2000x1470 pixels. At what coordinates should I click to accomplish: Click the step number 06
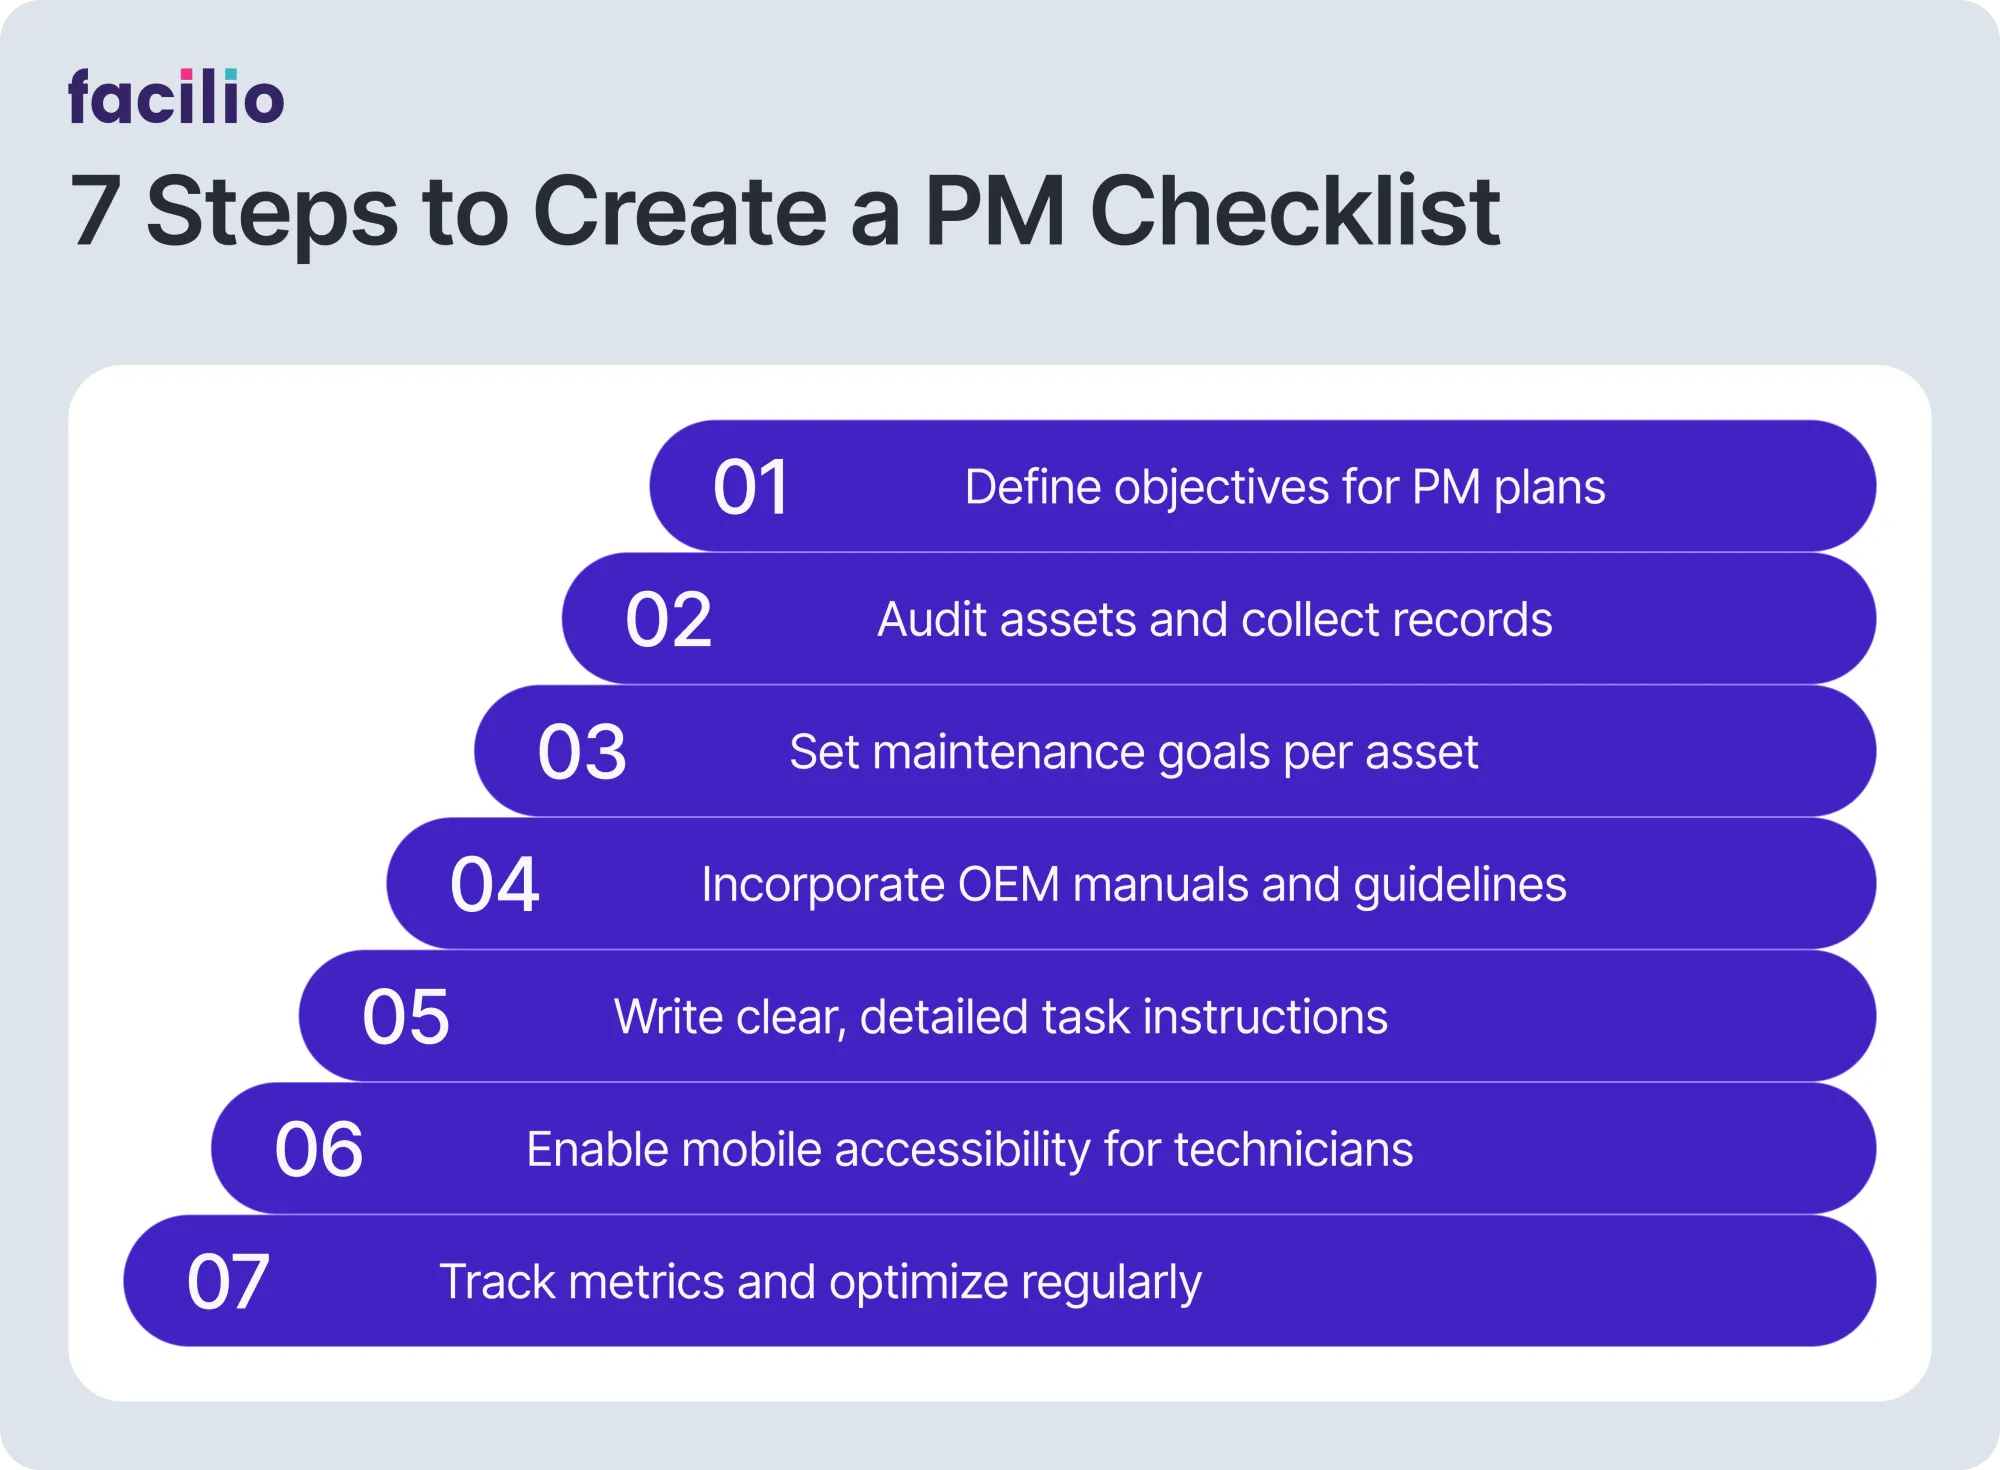tap(319, 1150)
